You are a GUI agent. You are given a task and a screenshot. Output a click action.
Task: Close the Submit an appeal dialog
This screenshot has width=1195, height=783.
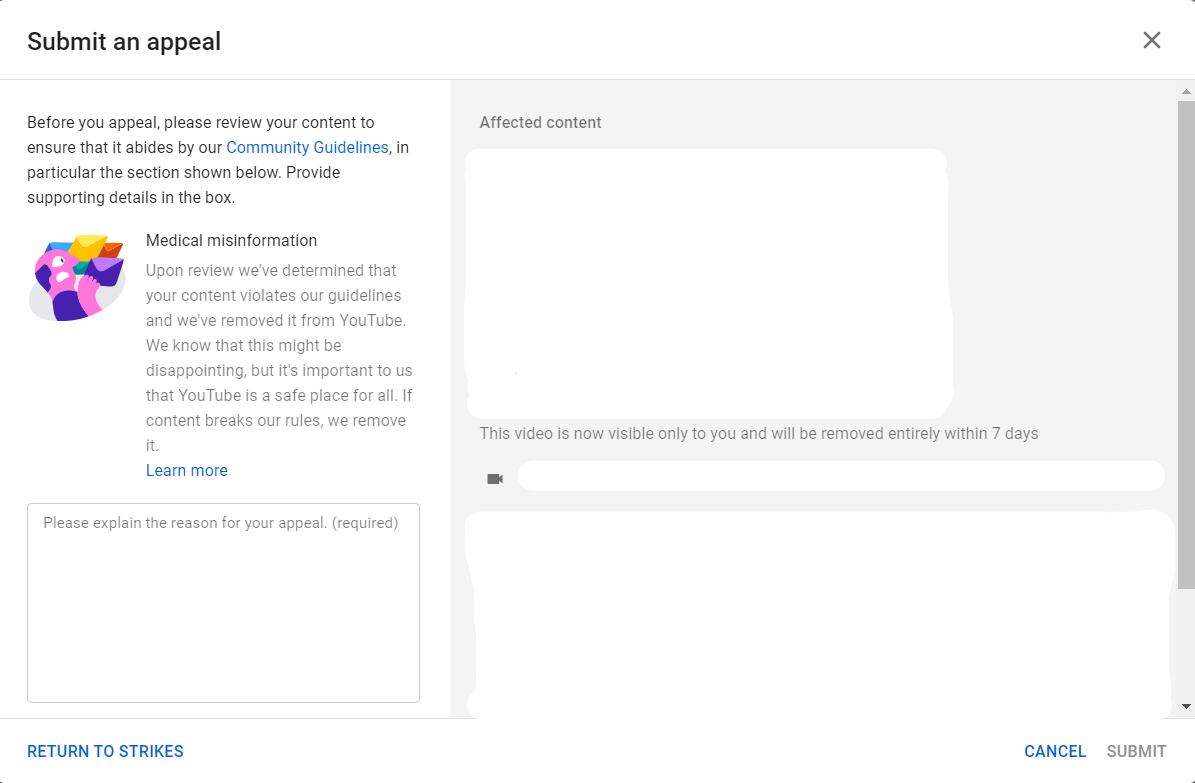tap(1152, 40)
